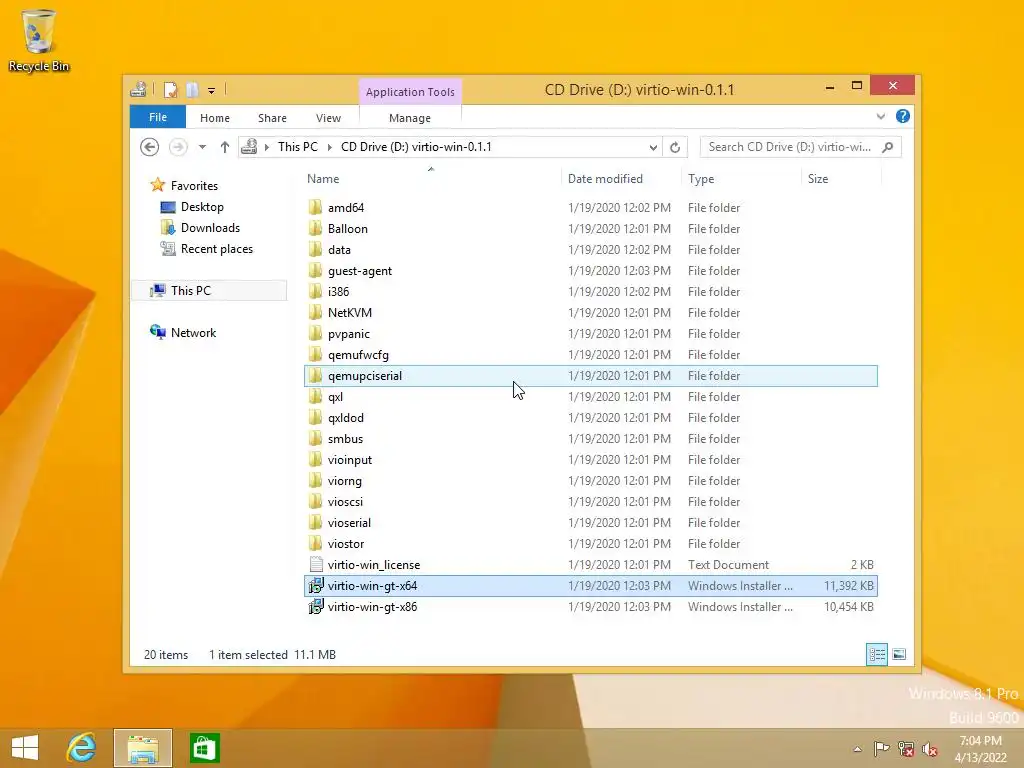
Task: Expand the address bar history dropdown
Action: pos(653,148)
